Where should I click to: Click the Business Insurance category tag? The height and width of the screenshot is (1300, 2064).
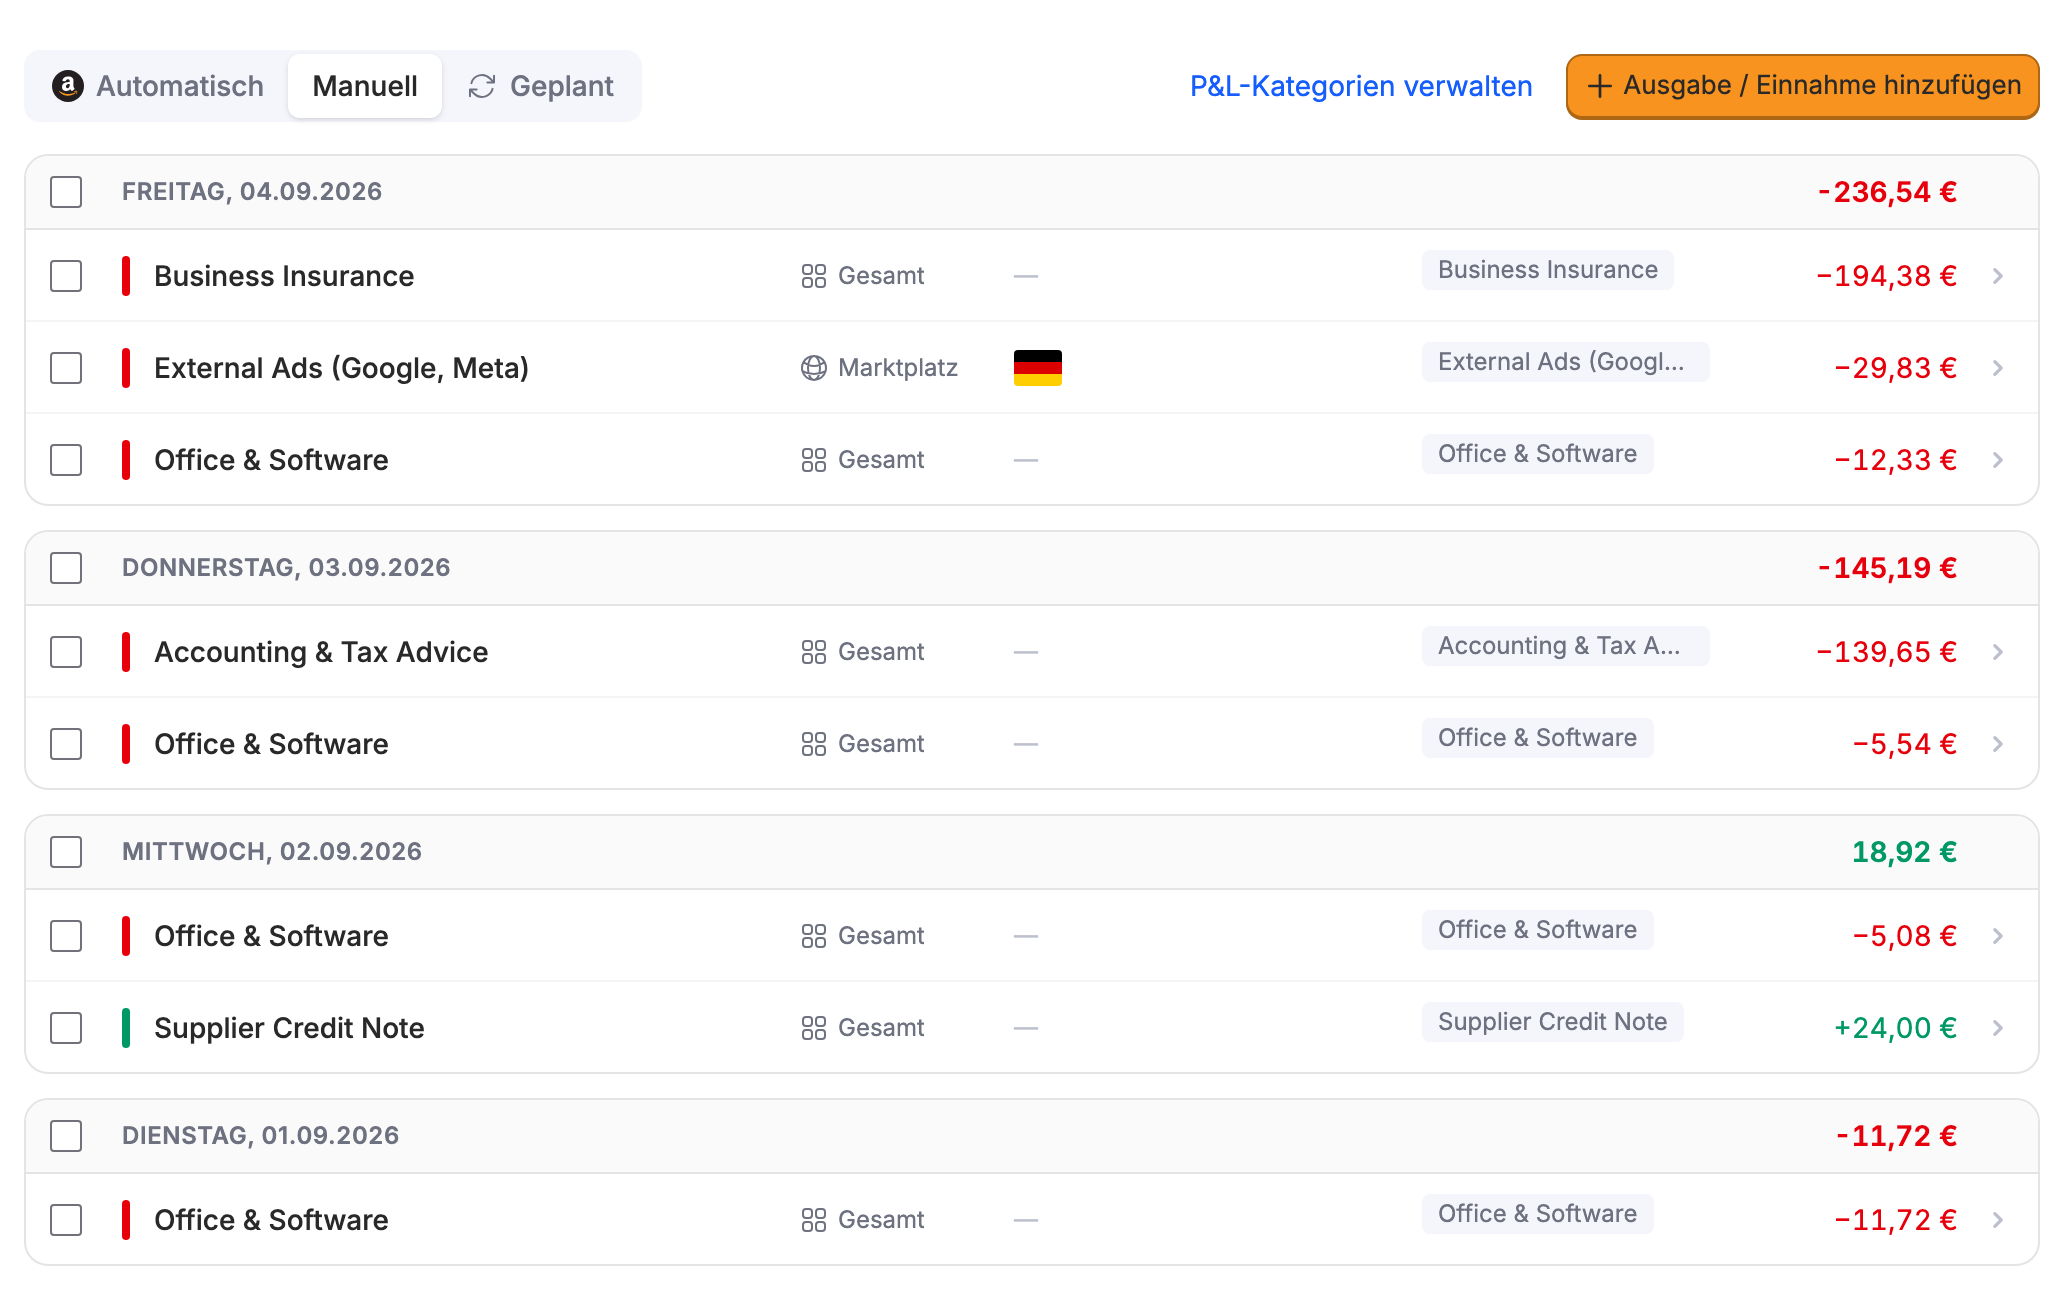[x=1547, y=270]
